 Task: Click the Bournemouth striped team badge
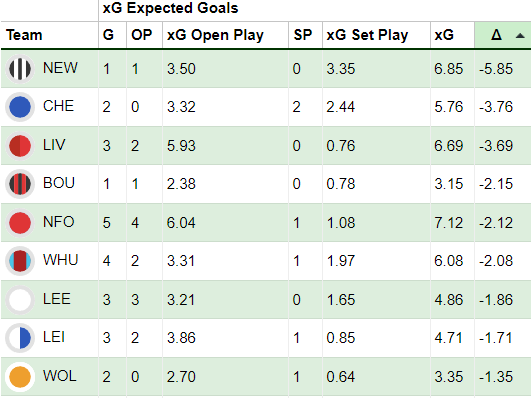20,184
